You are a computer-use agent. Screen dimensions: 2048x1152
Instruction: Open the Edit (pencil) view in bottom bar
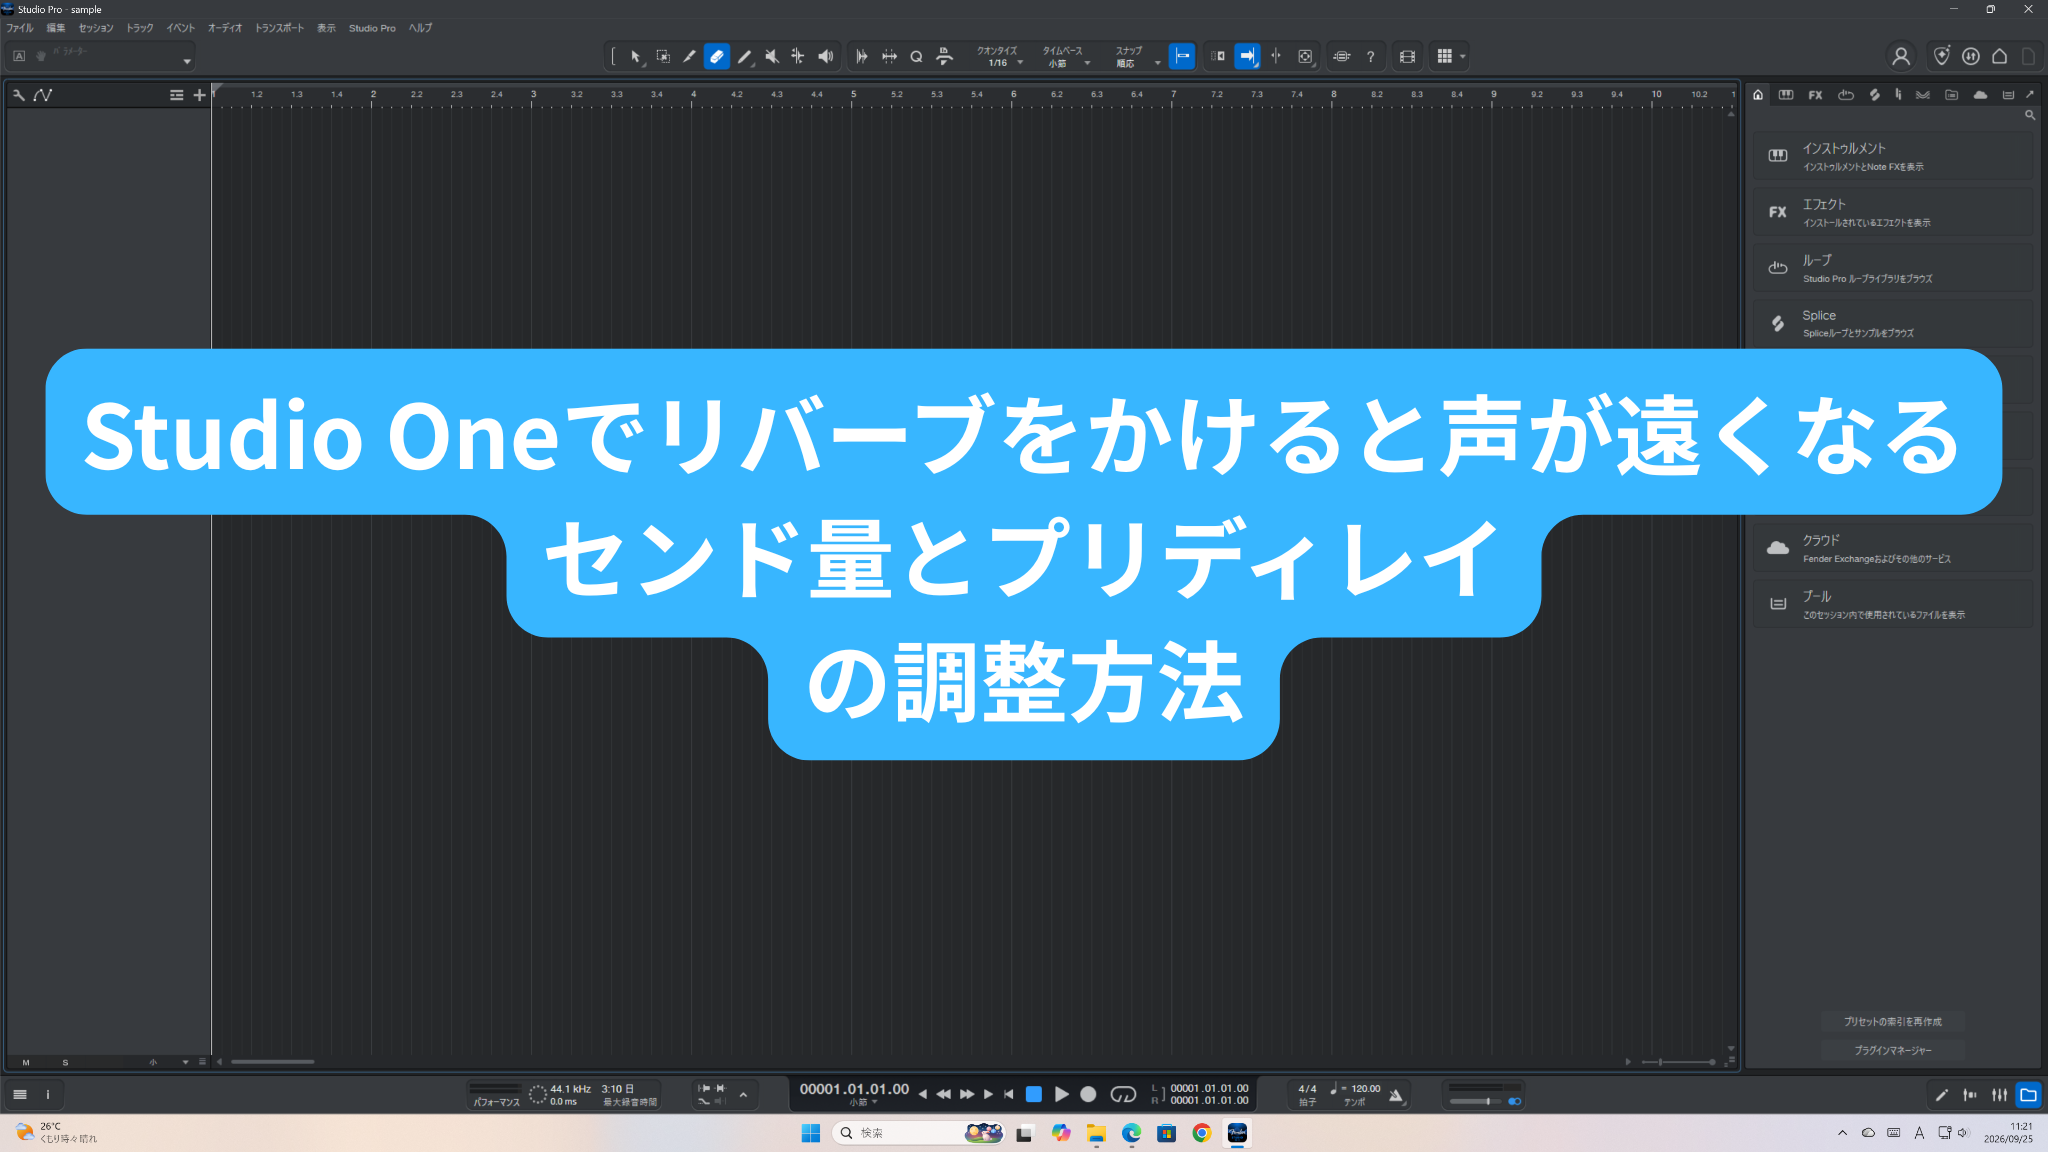tap(1941, 1095)
